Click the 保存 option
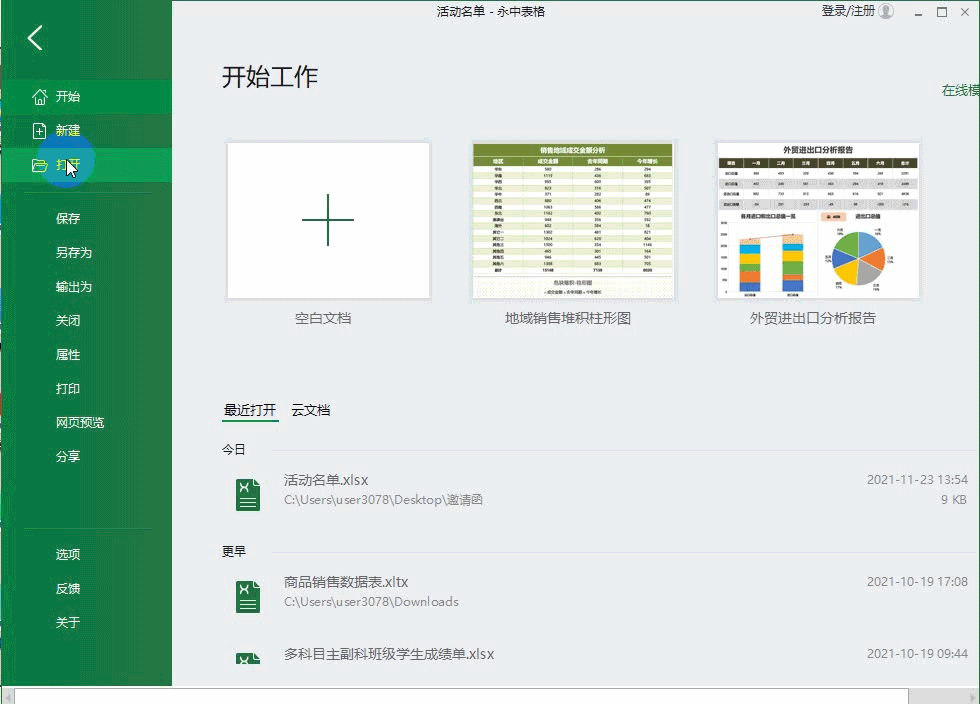980x704 pixels. [x=67, y=218]
